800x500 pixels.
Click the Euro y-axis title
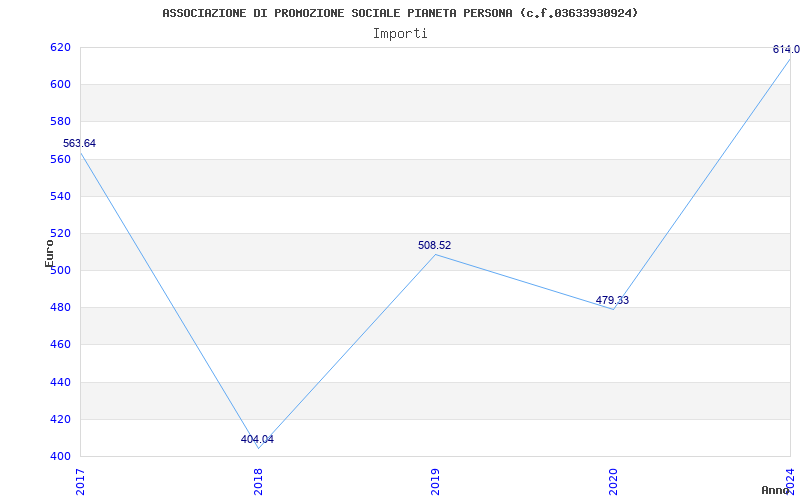pyautogui.click(x=49, y=253)
